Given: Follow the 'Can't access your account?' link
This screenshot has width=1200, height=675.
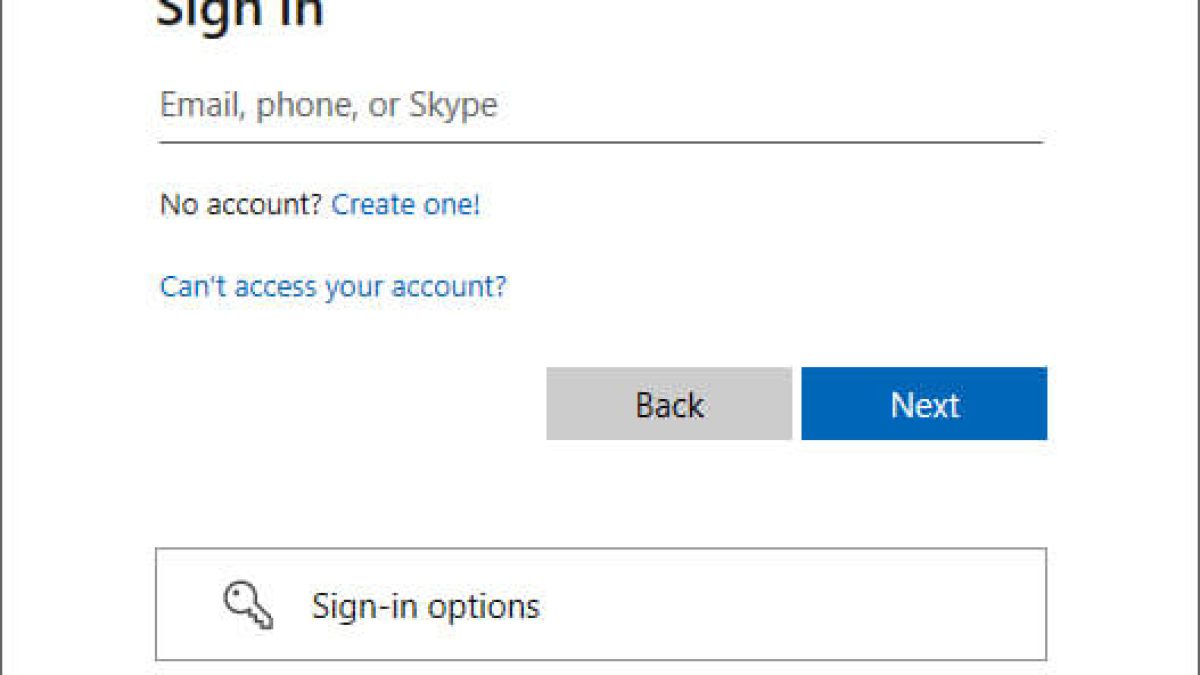Looking at the screenshot, I should tap(333, 287).
